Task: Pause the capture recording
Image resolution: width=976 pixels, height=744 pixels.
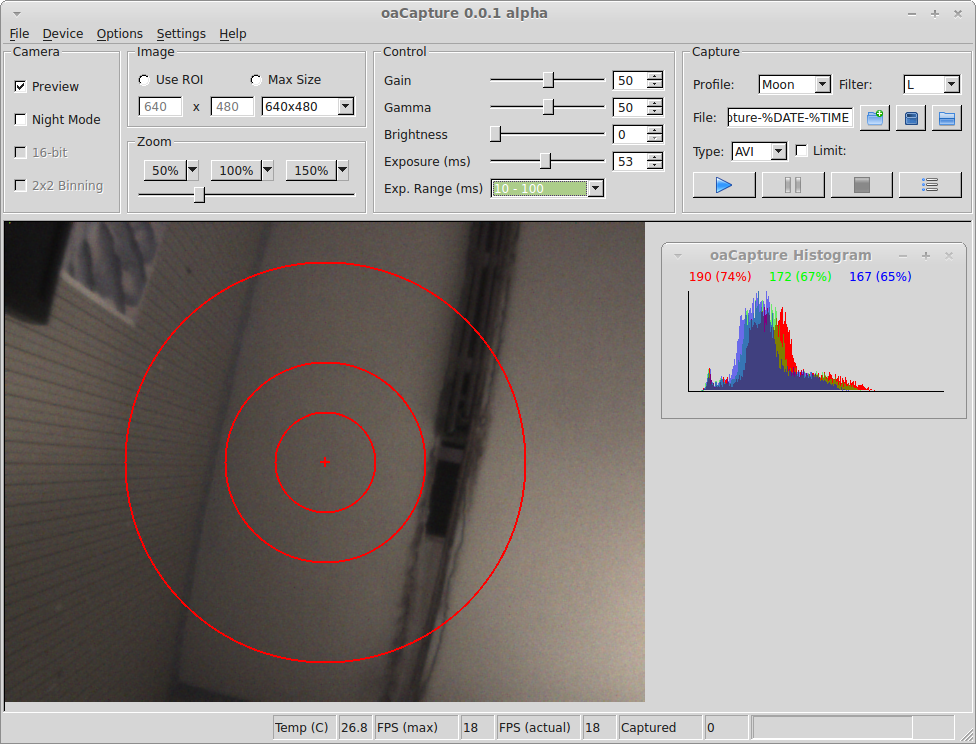Action: coord(792,185)
